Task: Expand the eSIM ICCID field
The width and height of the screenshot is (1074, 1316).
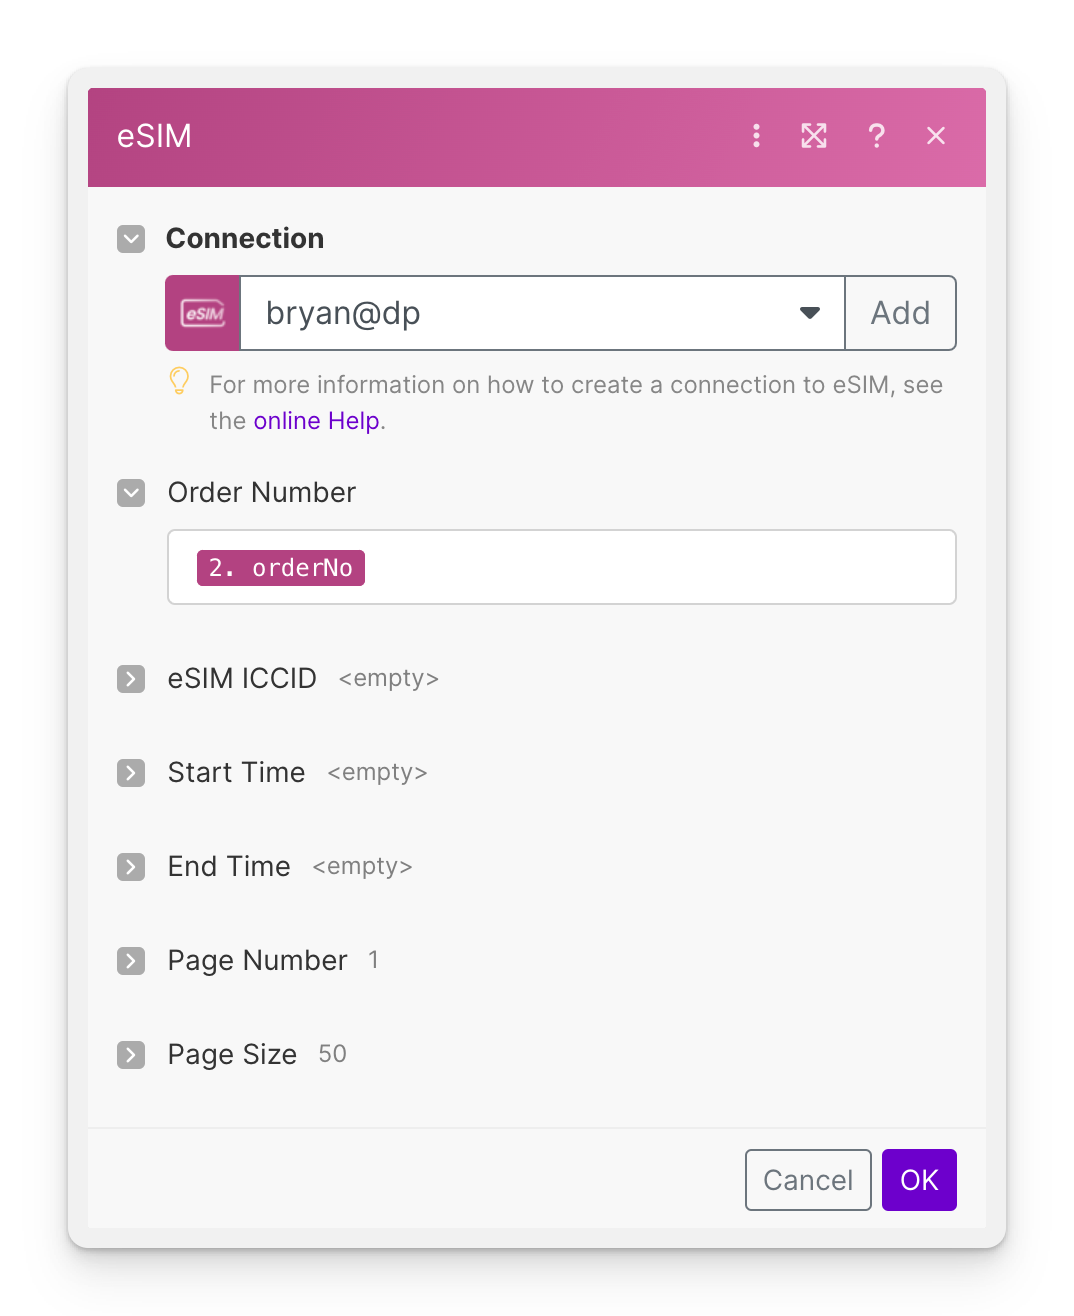Action: pos(131,679)
